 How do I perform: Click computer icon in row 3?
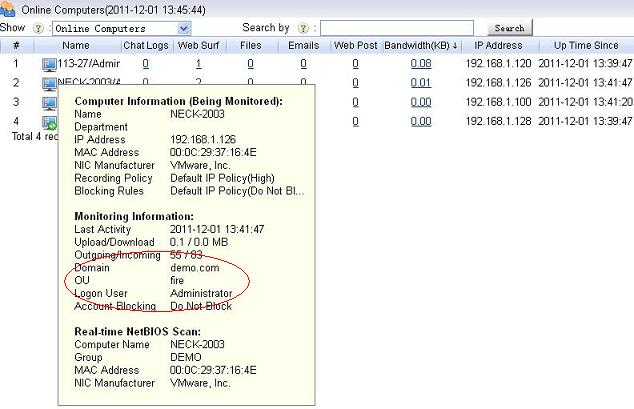[49, 102]
